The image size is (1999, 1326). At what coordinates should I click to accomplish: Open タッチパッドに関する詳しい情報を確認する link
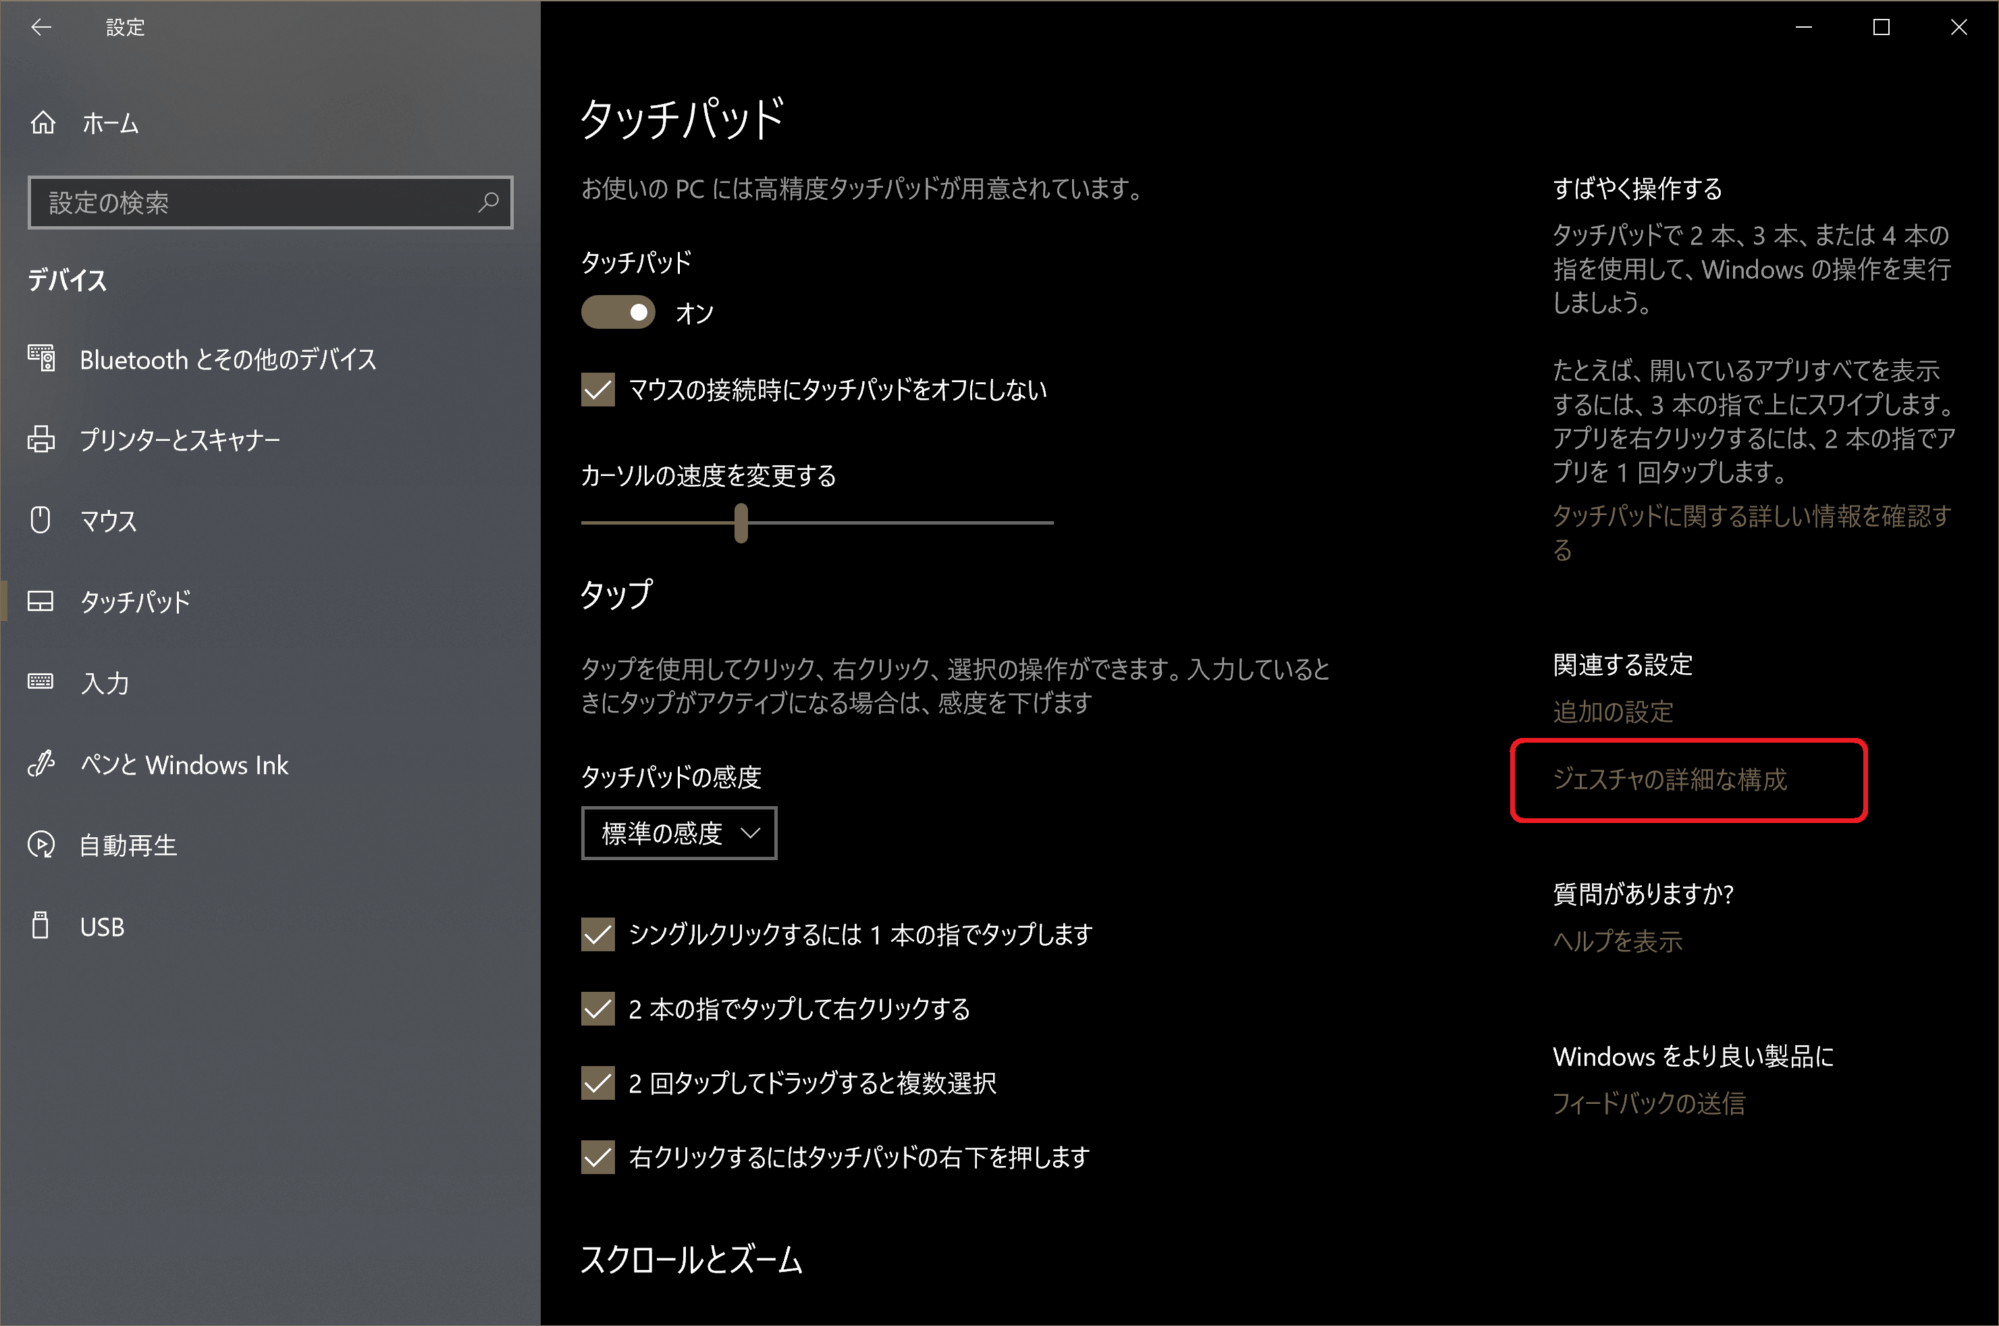pos(1751,532)
